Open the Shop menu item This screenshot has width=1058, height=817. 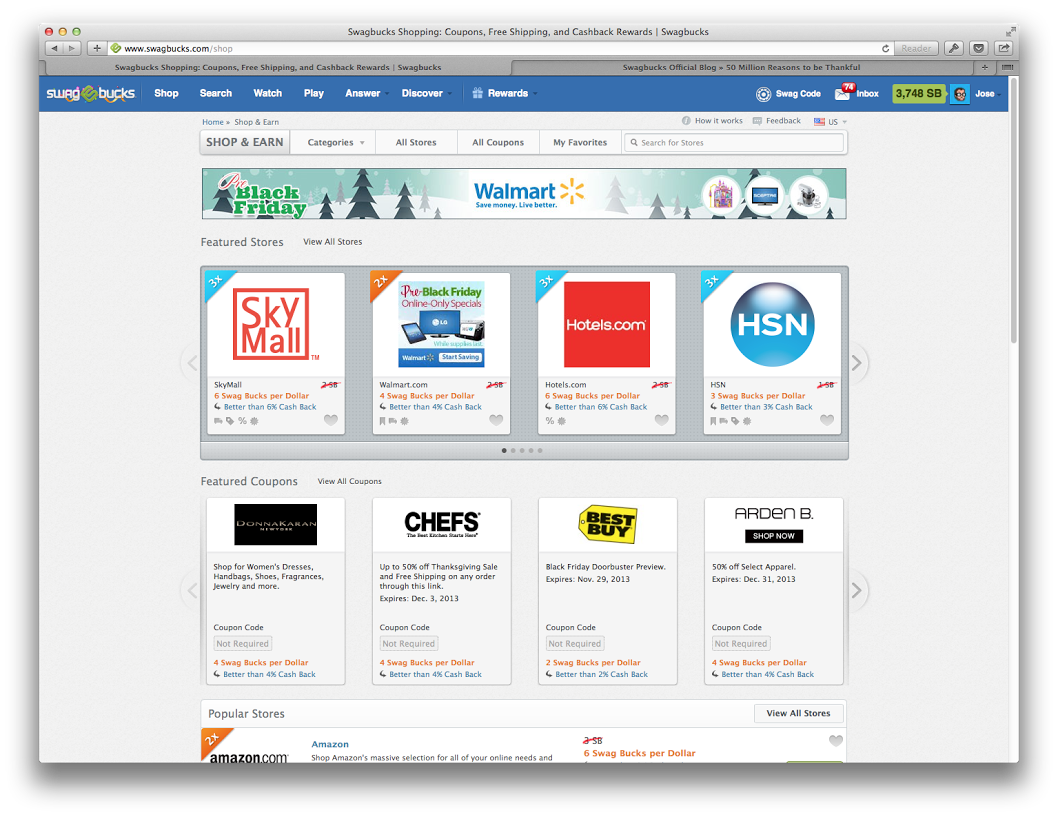point(166,93)
